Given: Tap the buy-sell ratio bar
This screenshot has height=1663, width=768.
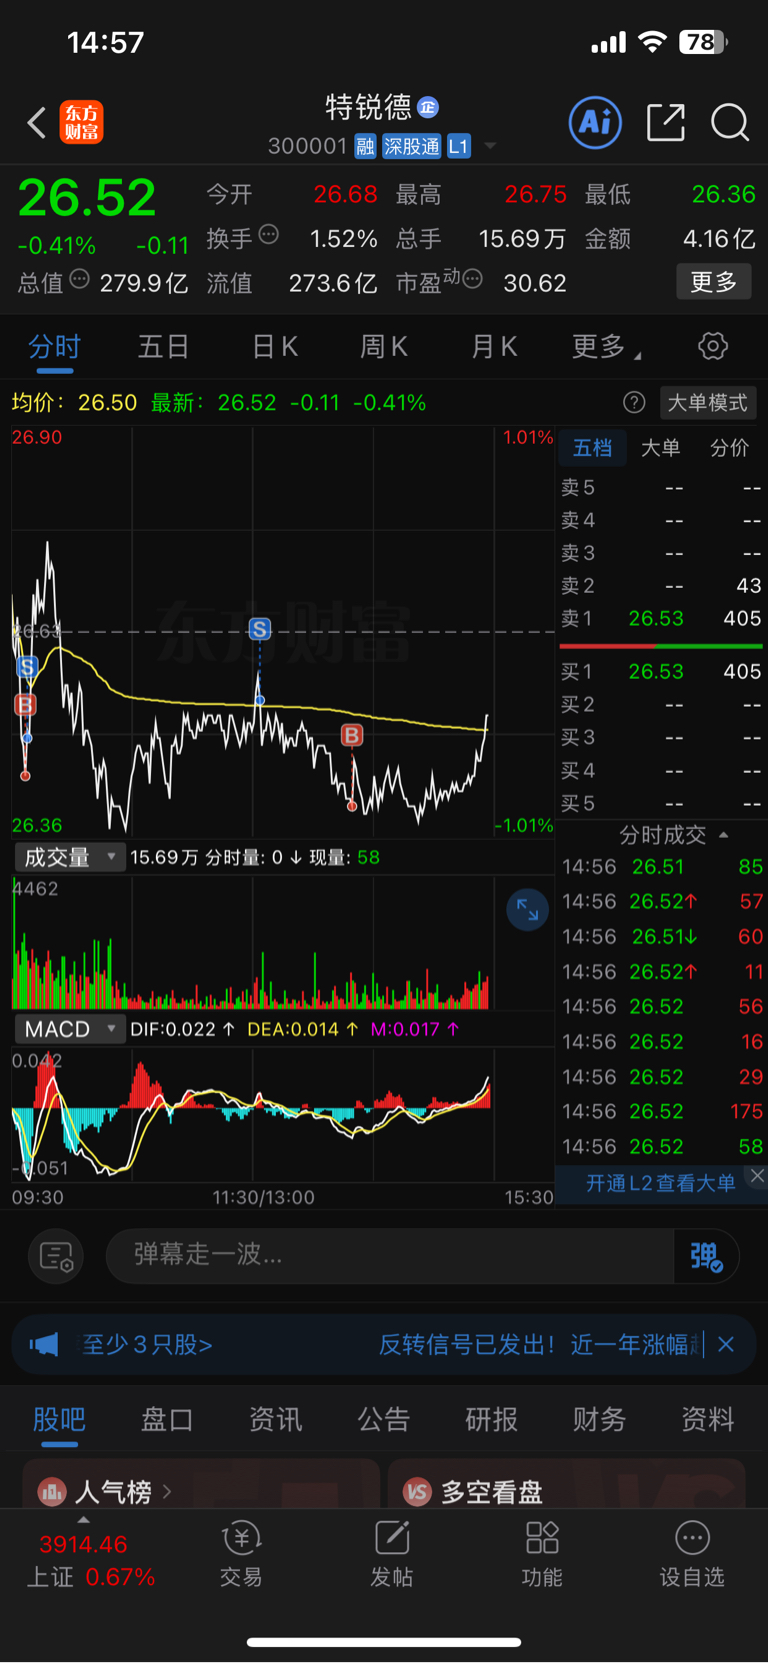Looking at the screenshot, I should (661, 646).
